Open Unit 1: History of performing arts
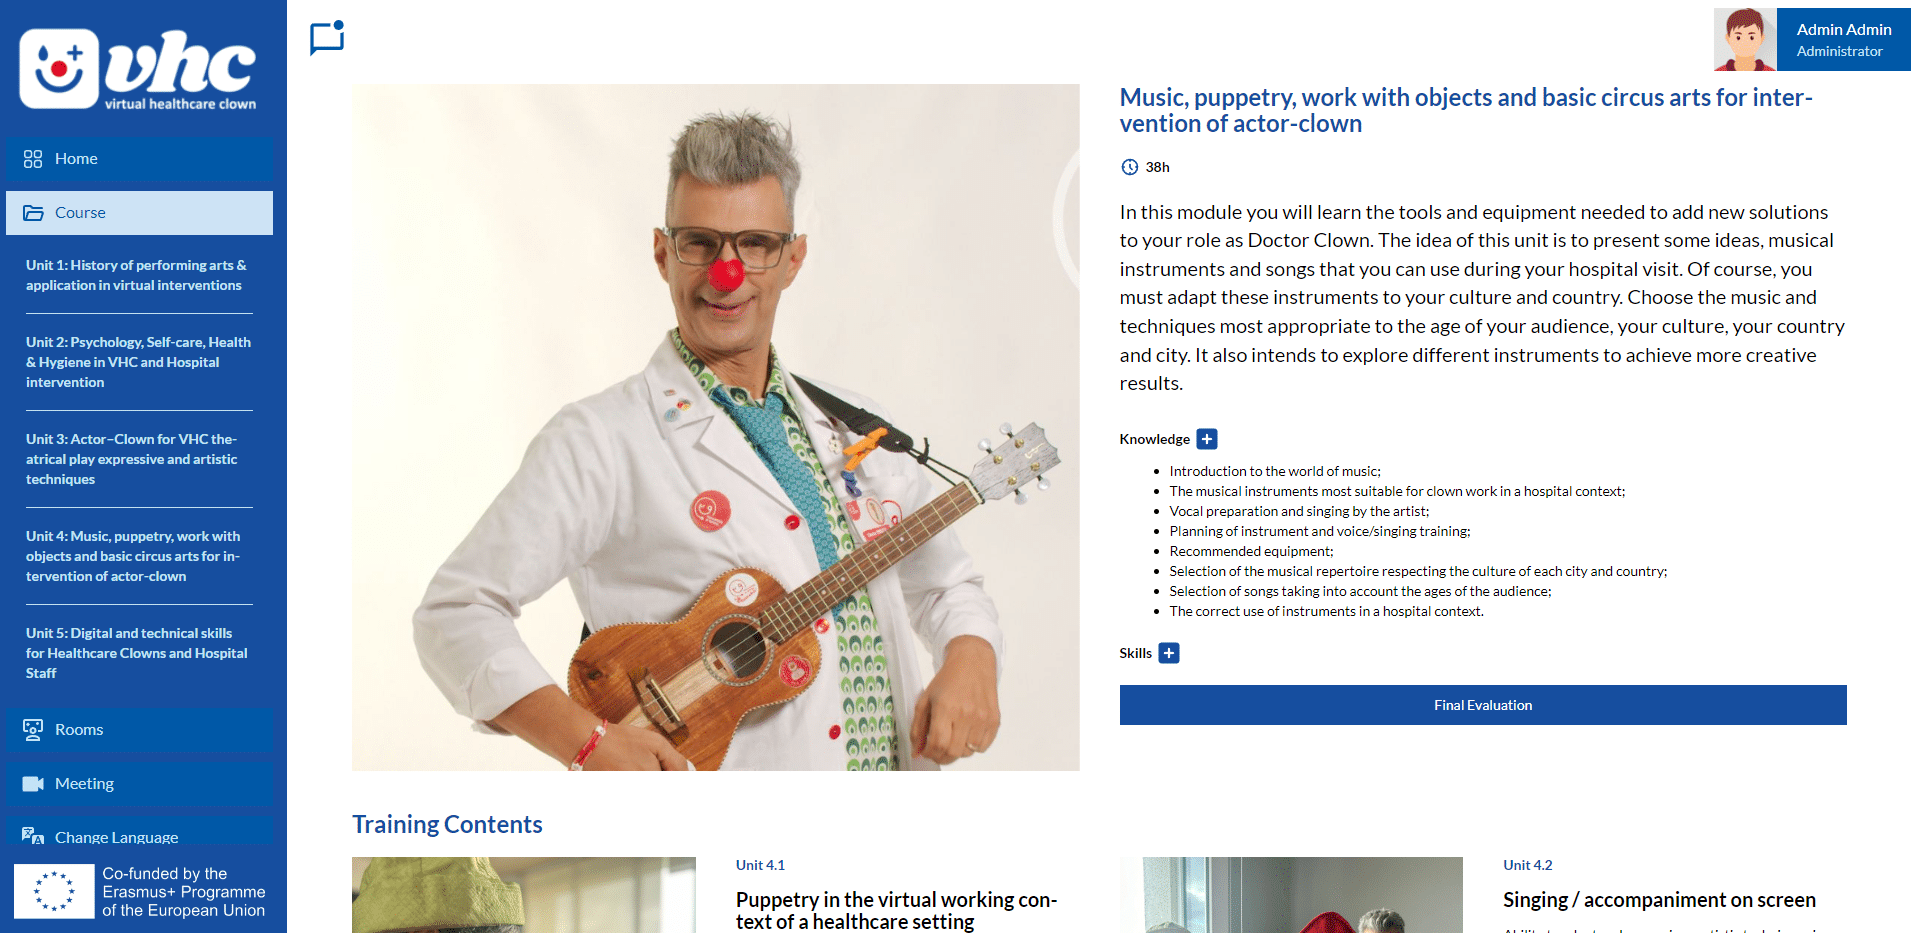 136,275
